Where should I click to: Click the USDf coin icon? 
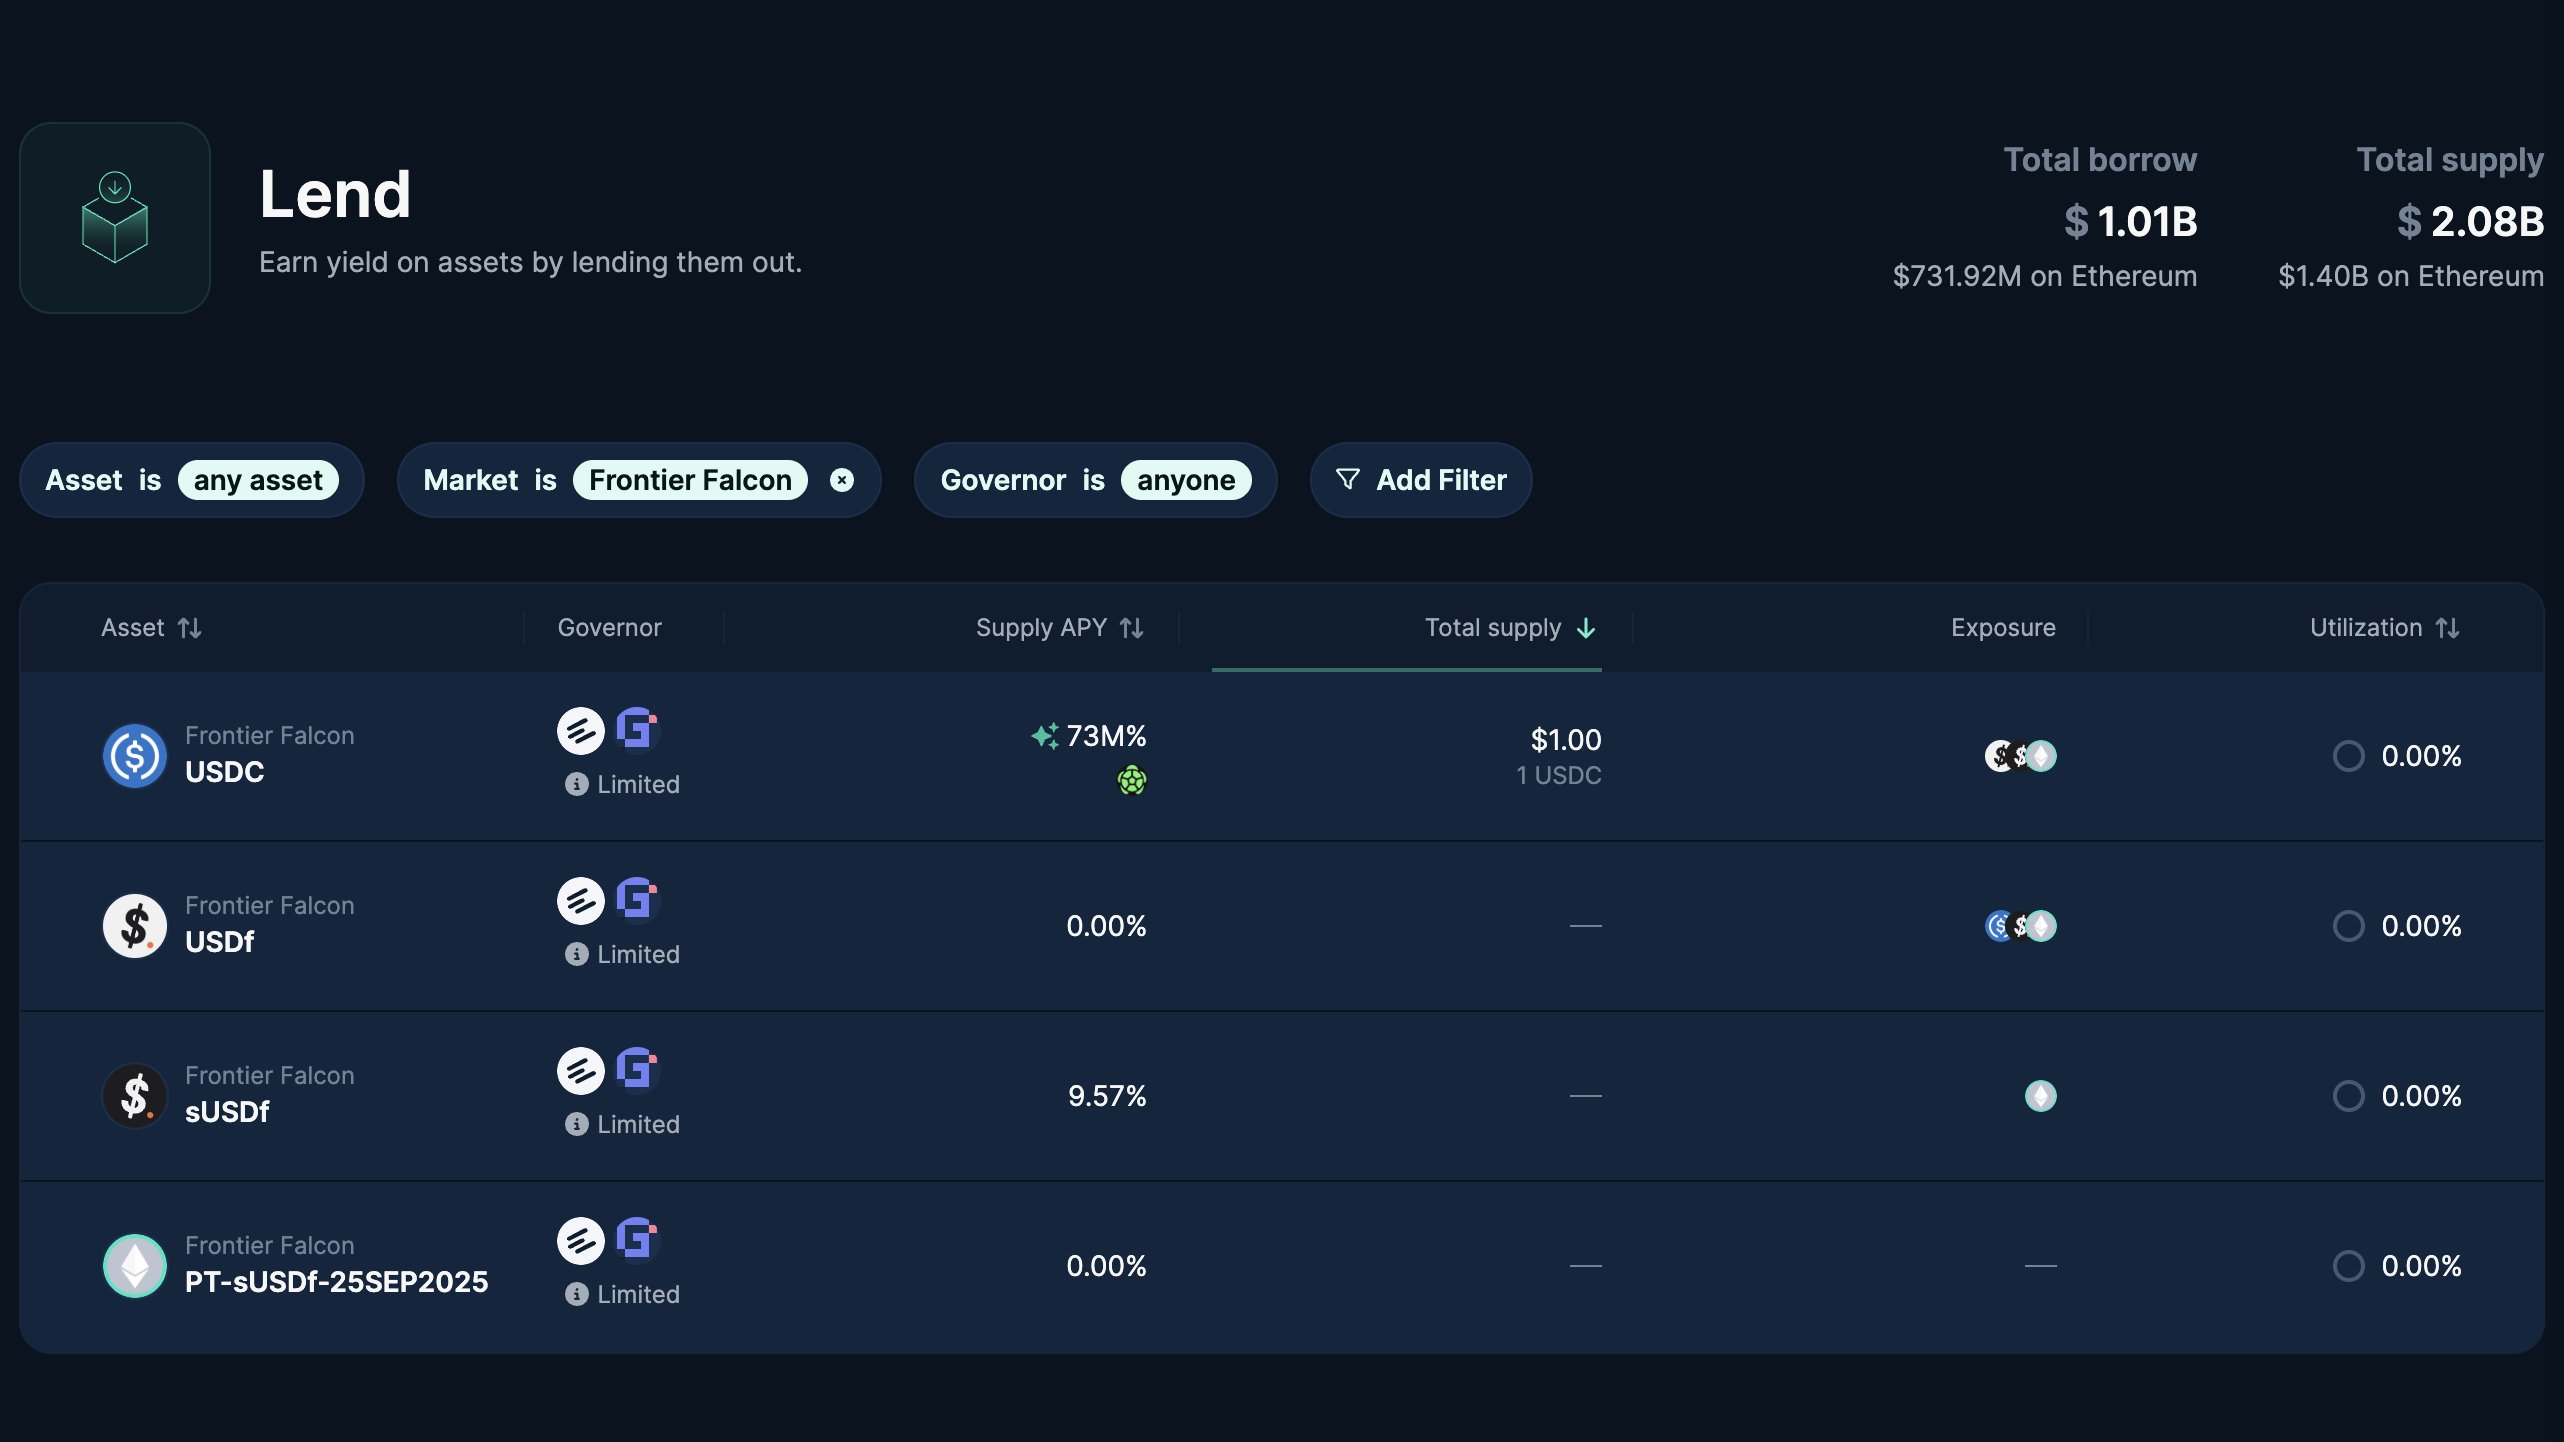135,926
